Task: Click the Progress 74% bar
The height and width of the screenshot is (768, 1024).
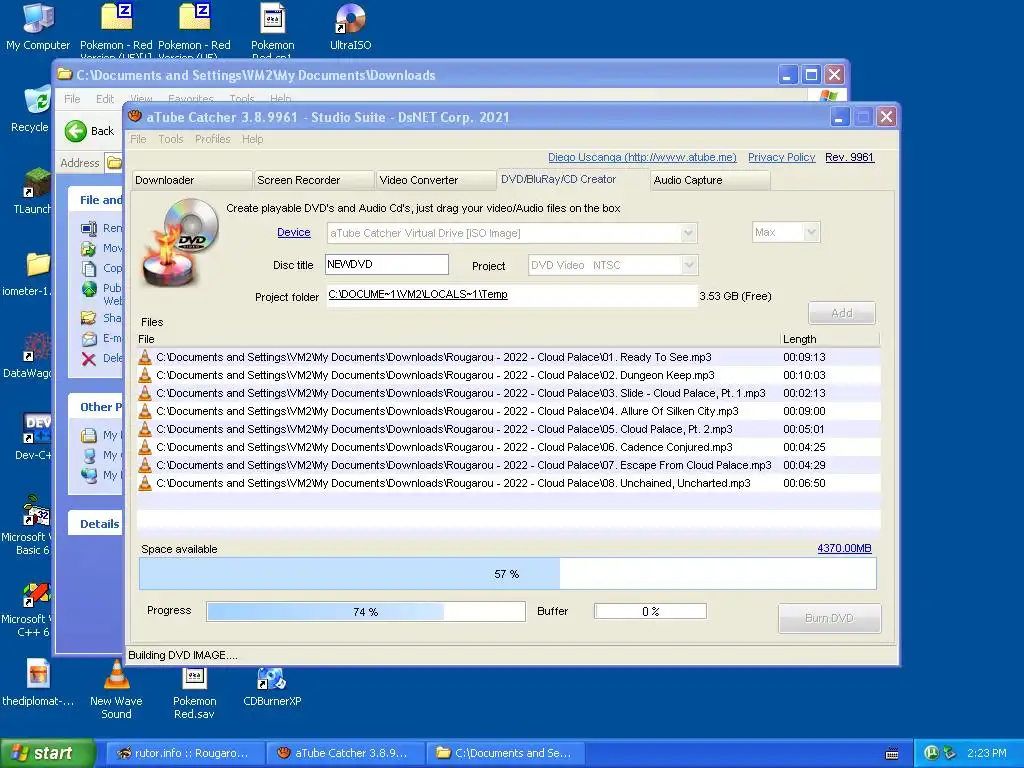Action: [x=366, y=612]
